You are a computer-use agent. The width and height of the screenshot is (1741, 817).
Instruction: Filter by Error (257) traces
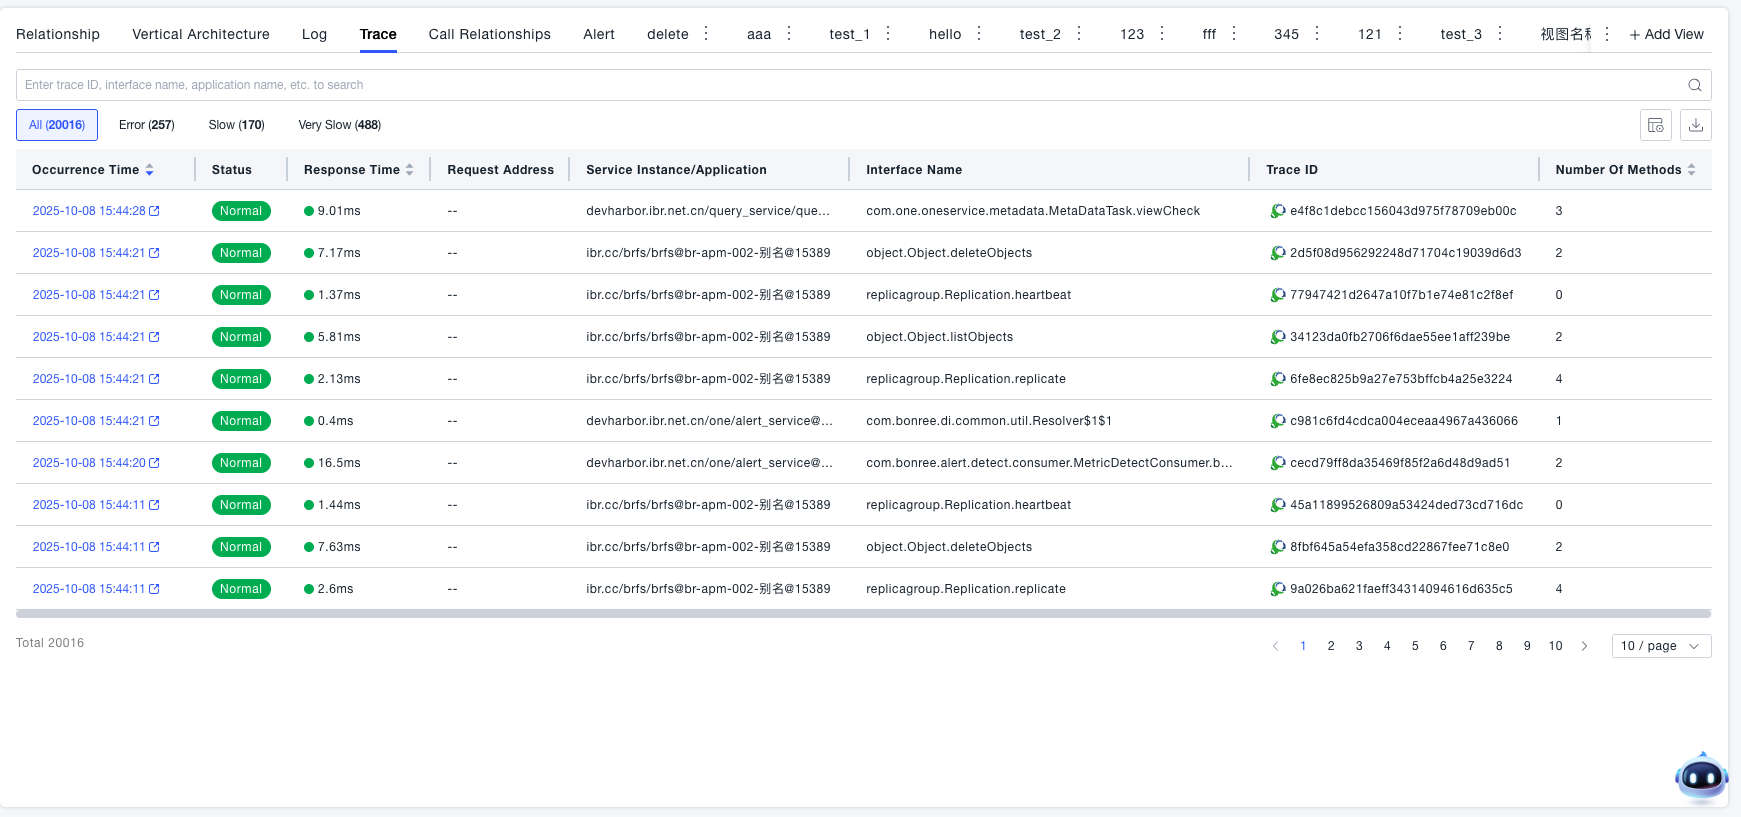pos(146,125)
